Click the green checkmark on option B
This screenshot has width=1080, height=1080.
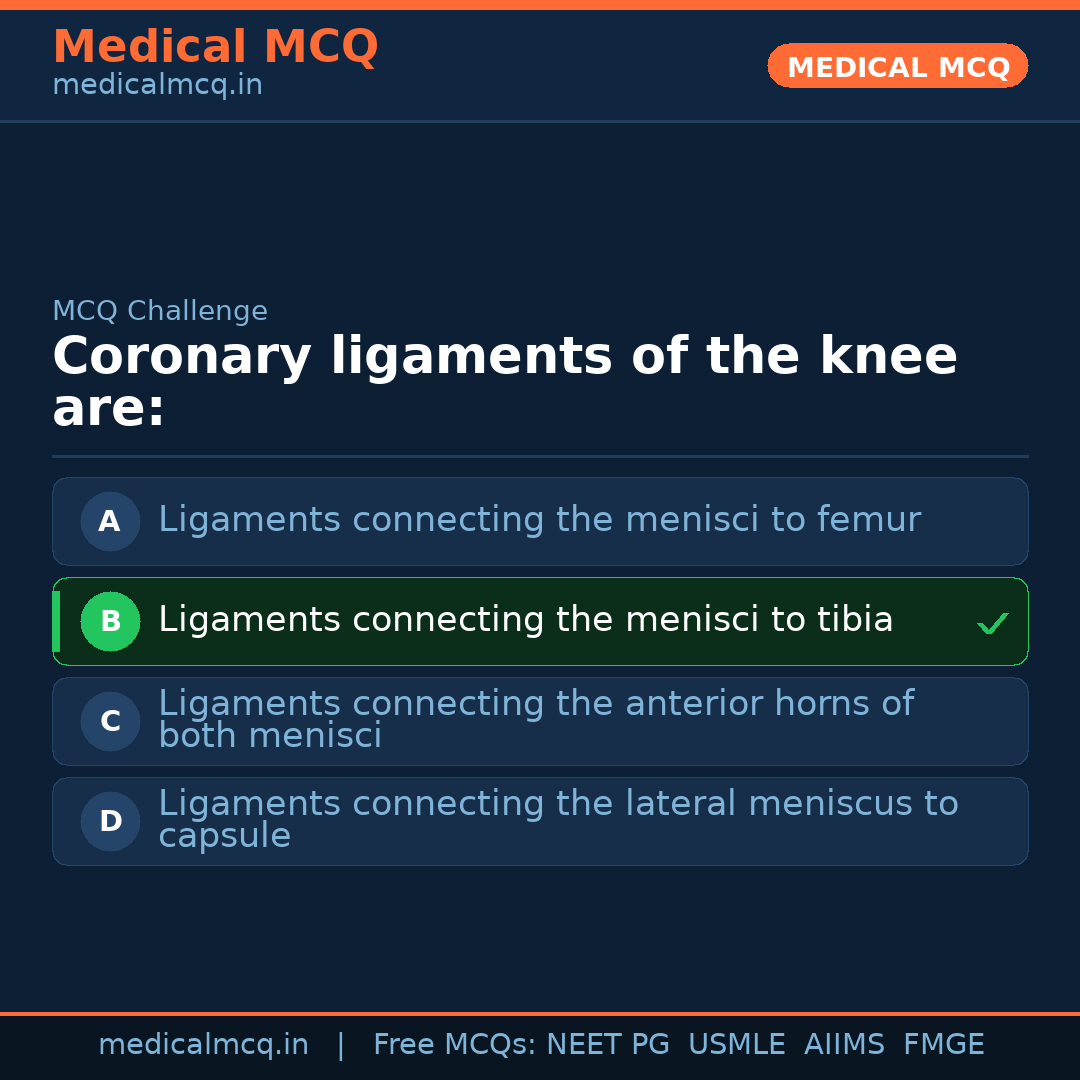992,624
